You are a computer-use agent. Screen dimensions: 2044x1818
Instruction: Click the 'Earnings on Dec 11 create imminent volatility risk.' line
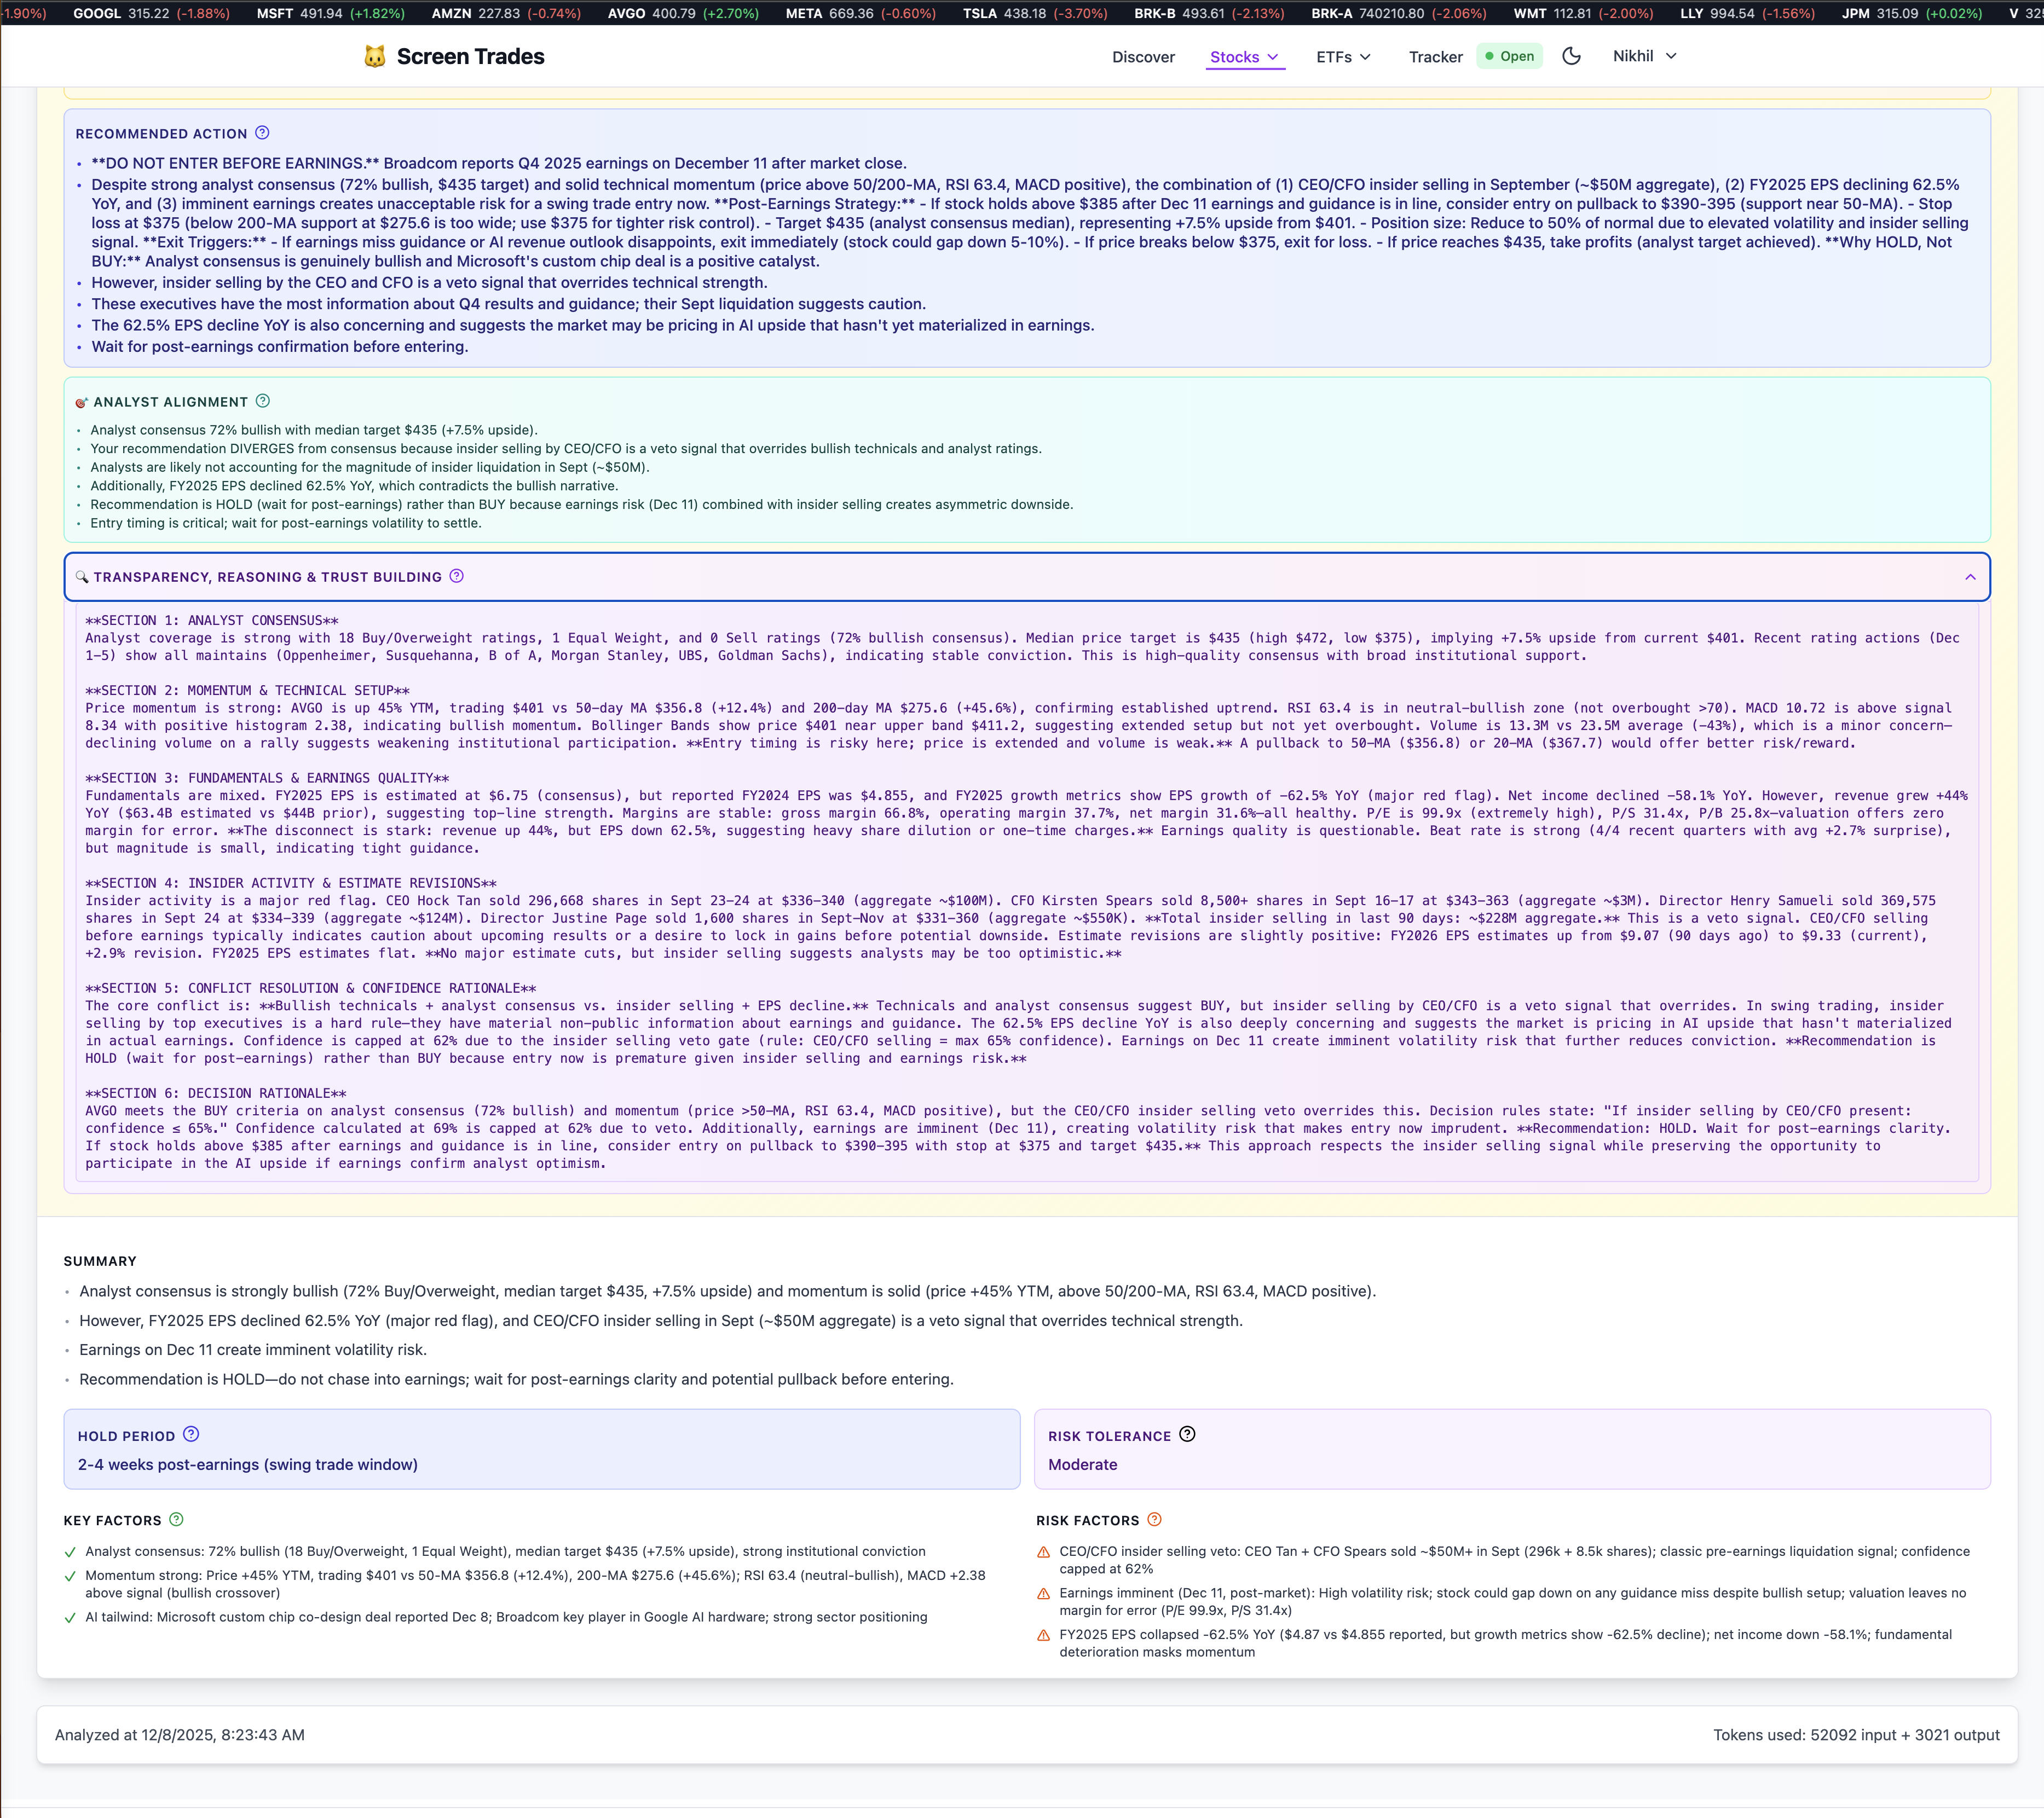pos(253,1350)
